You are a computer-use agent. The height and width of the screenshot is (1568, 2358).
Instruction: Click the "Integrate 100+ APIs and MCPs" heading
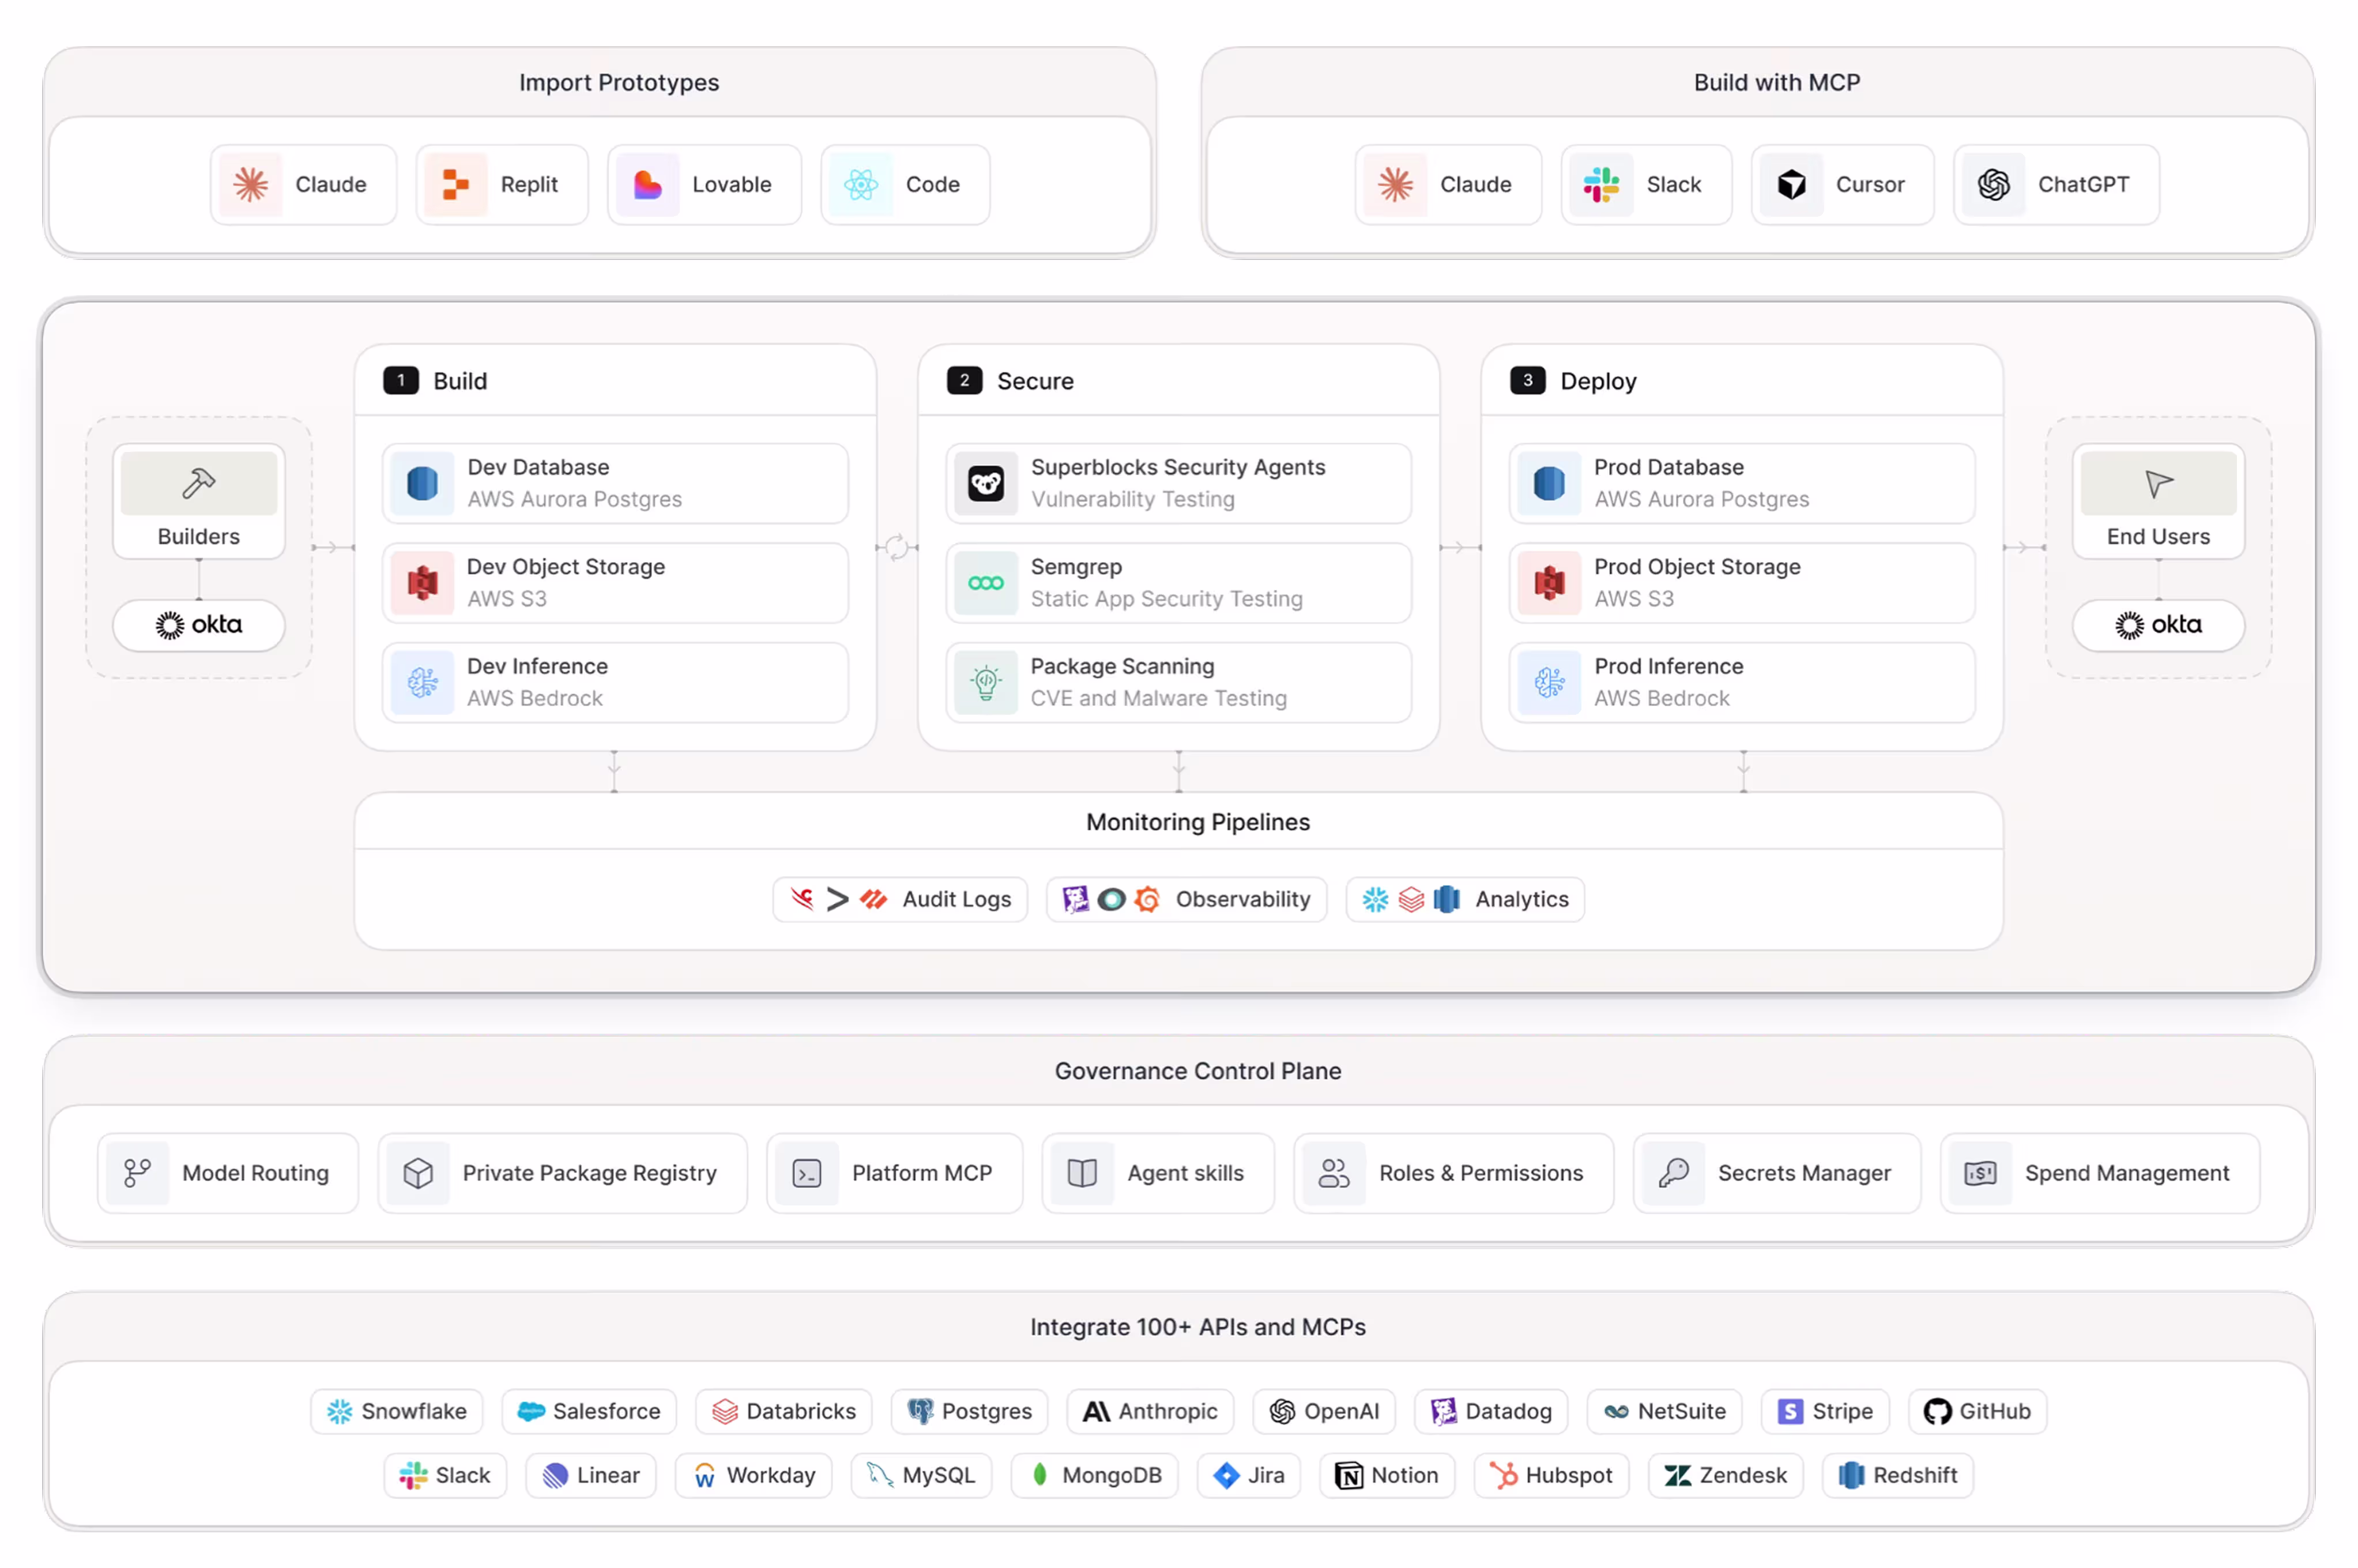click(x=1198, y=1327)
